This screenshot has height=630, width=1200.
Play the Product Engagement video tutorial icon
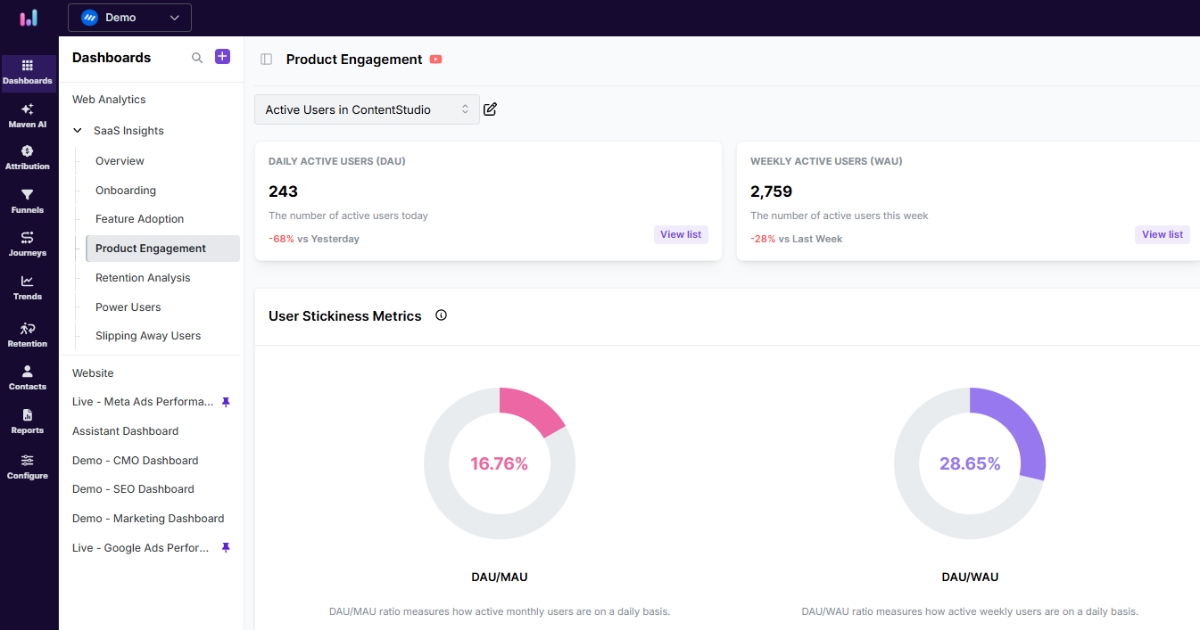pyautogui.click(x=436, y=59)
